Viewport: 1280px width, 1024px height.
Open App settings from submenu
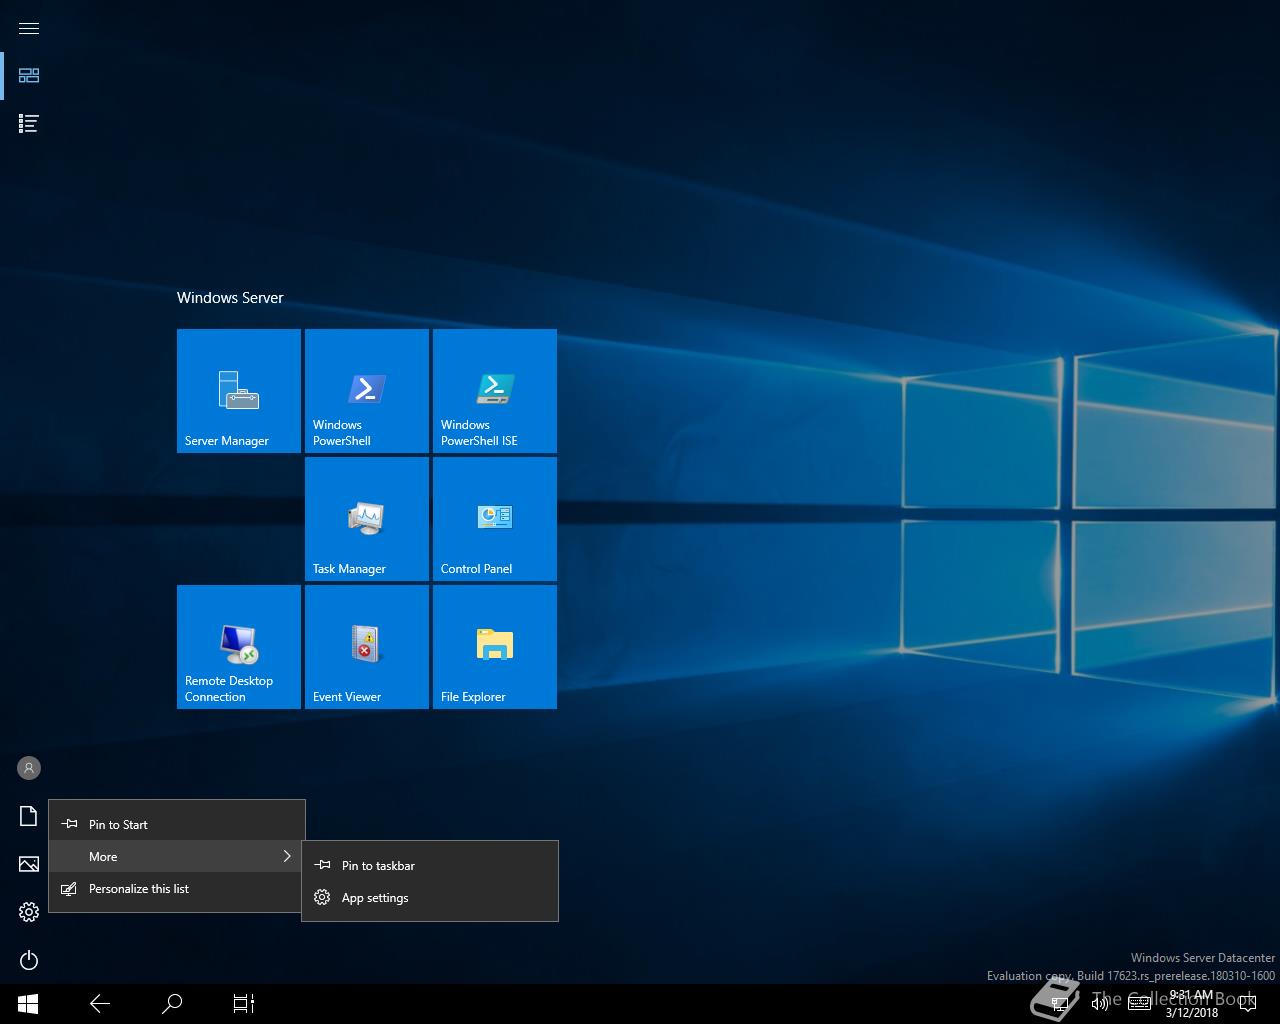(430, 897)
